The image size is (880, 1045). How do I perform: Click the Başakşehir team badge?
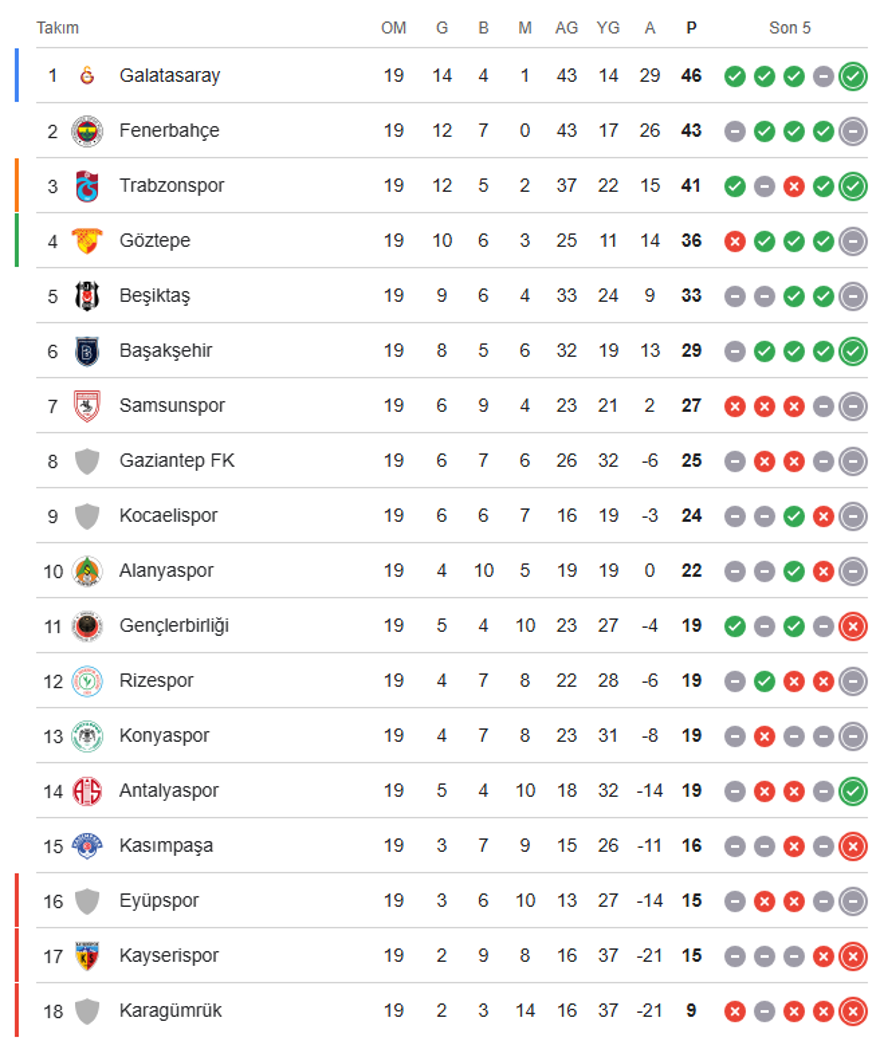coord(87,351)
